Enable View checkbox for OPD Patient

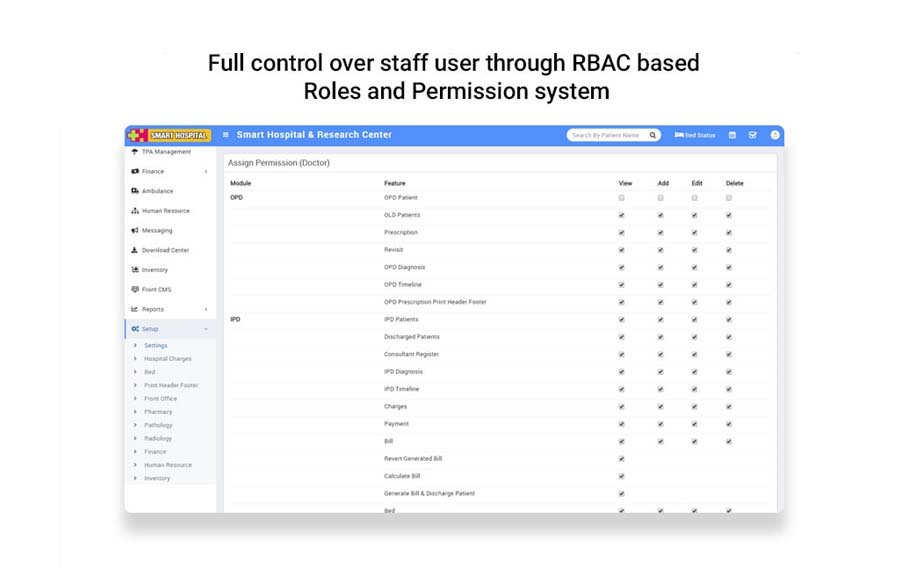coord(621,198)
